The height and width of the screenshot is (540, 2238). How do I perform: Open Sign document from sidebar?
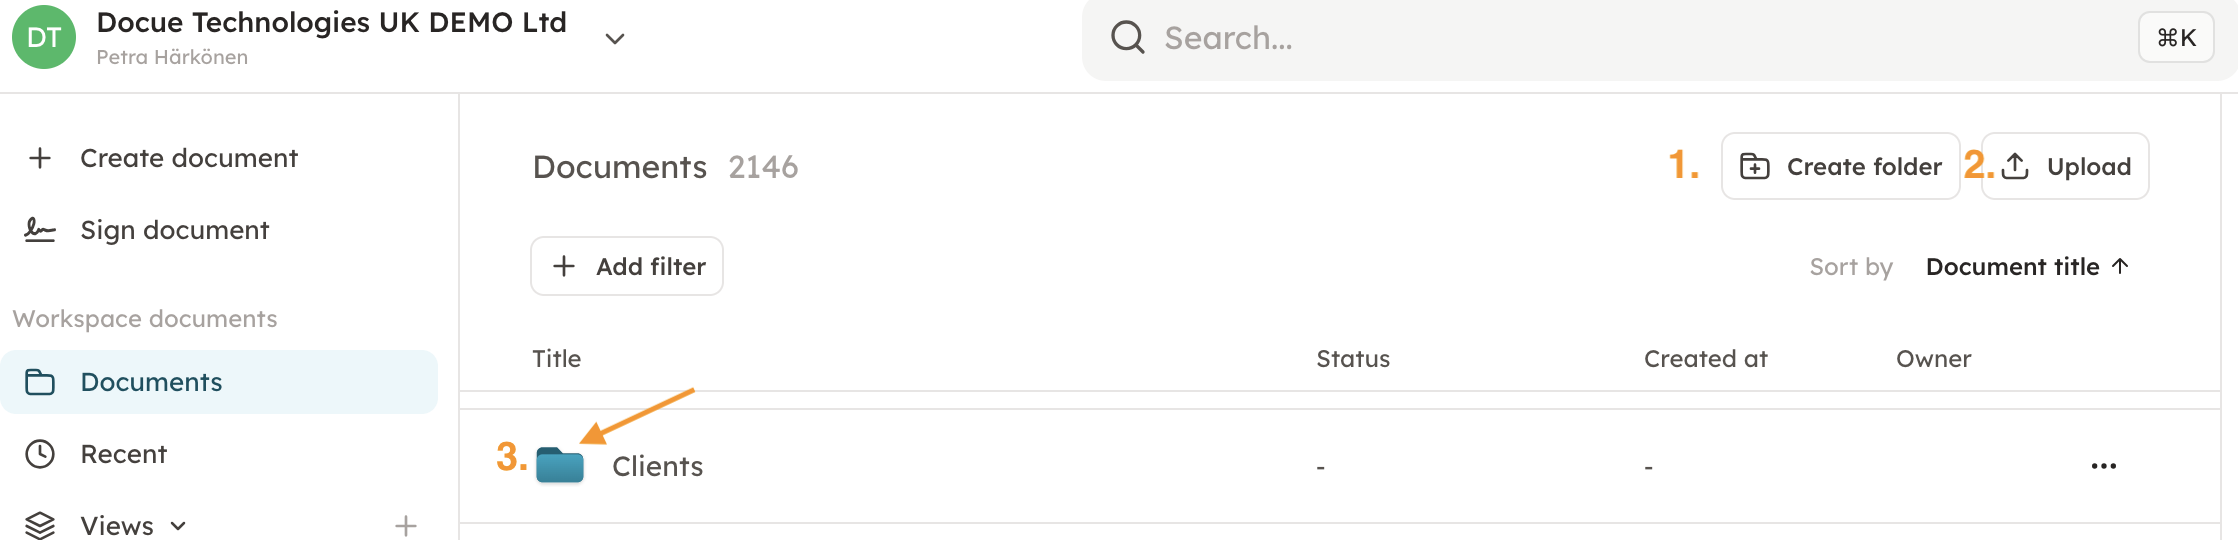pyautogui.click(x=174, y=230)
